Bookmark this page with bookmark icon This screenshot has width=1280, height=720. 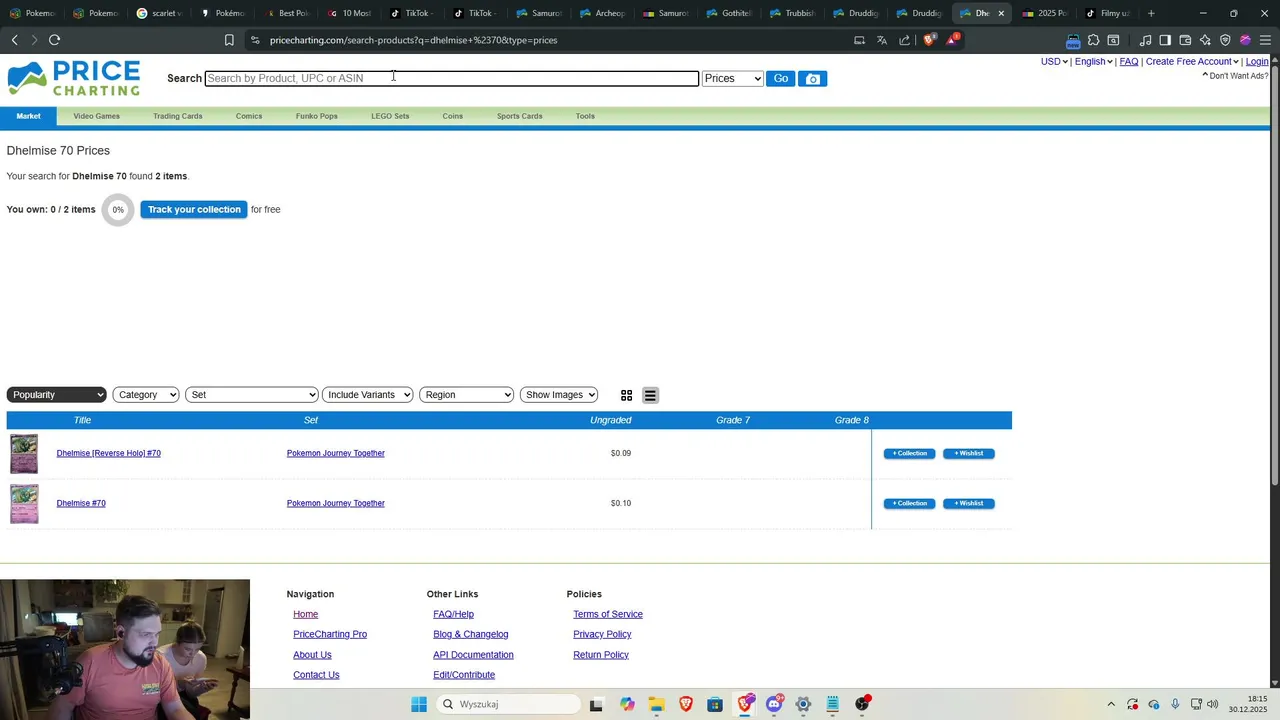229,40
